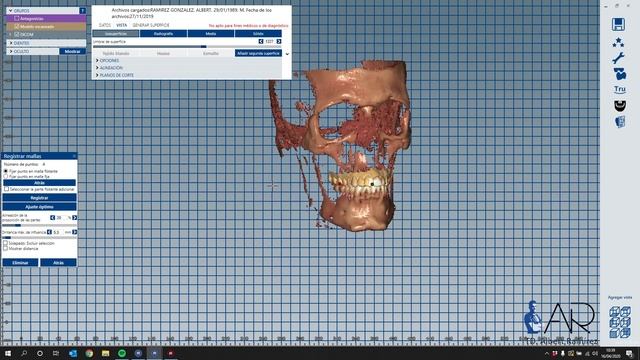640x360 pixels.
Task: Click Atrás button below radio options
Action: pos(39,183)
